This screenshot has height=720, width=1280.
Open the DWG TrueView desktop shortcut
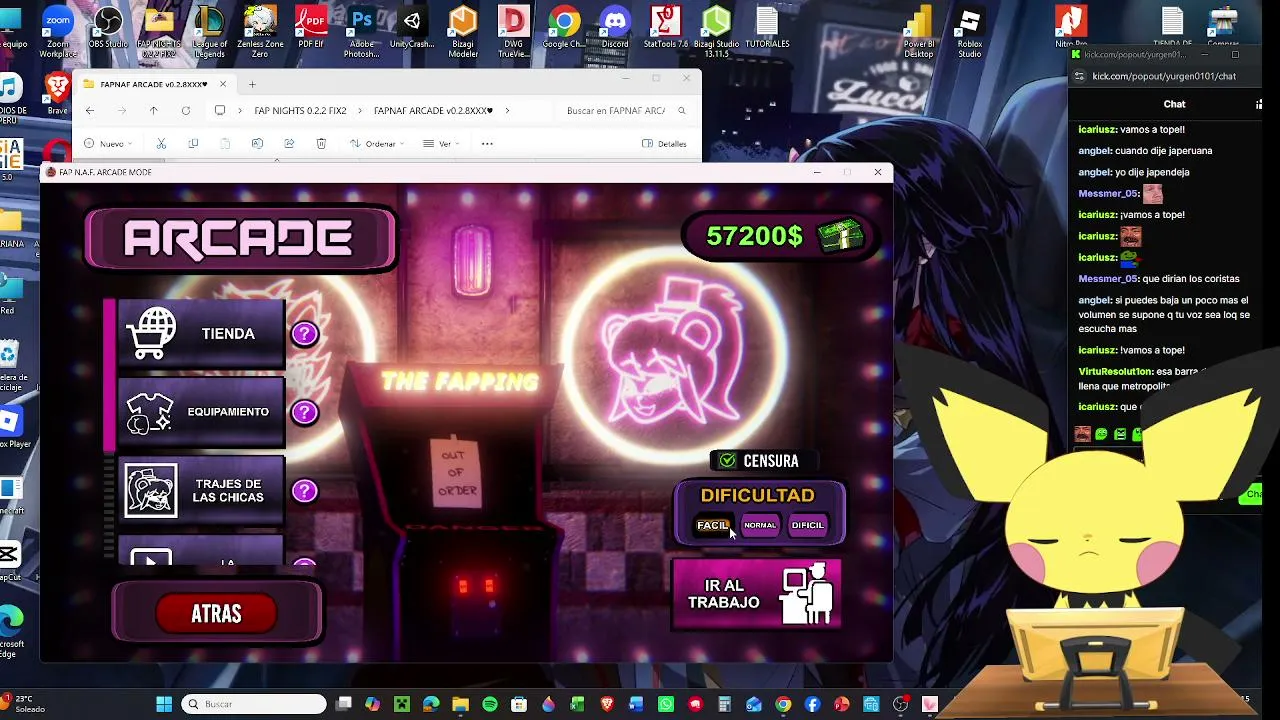point(513,30)
